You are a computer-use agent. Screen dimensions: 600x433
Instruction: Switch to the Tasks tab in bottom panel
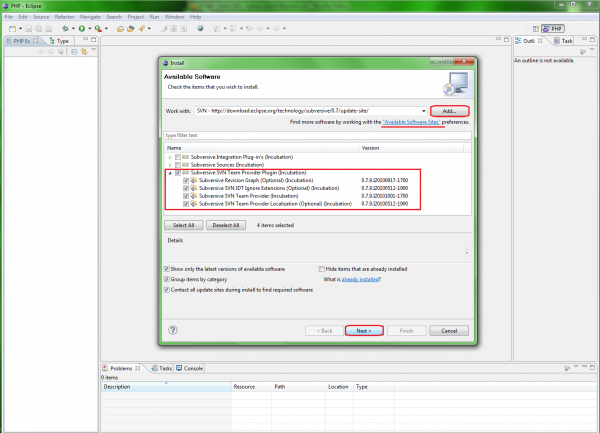coord(161,368)
